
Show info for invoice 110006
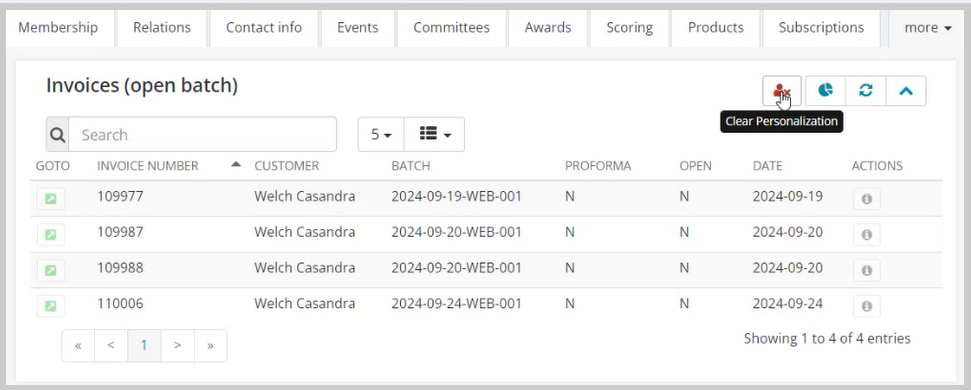(866, 306)
